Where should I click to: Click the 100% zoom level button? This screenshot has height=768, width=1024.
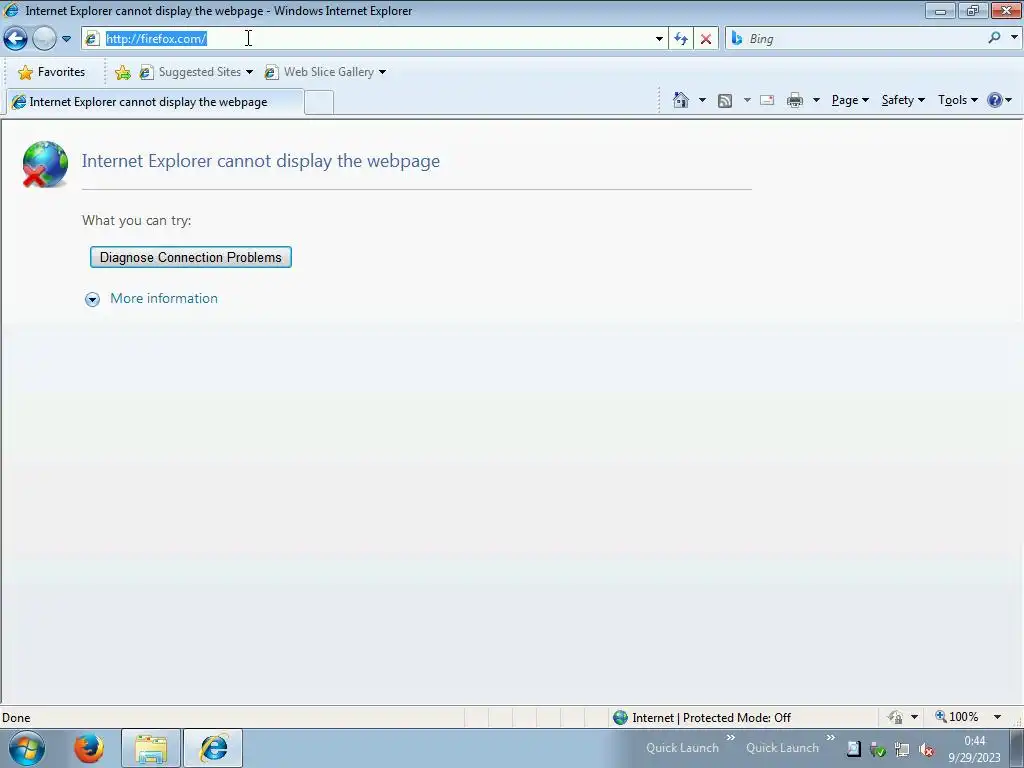point(957,717)
